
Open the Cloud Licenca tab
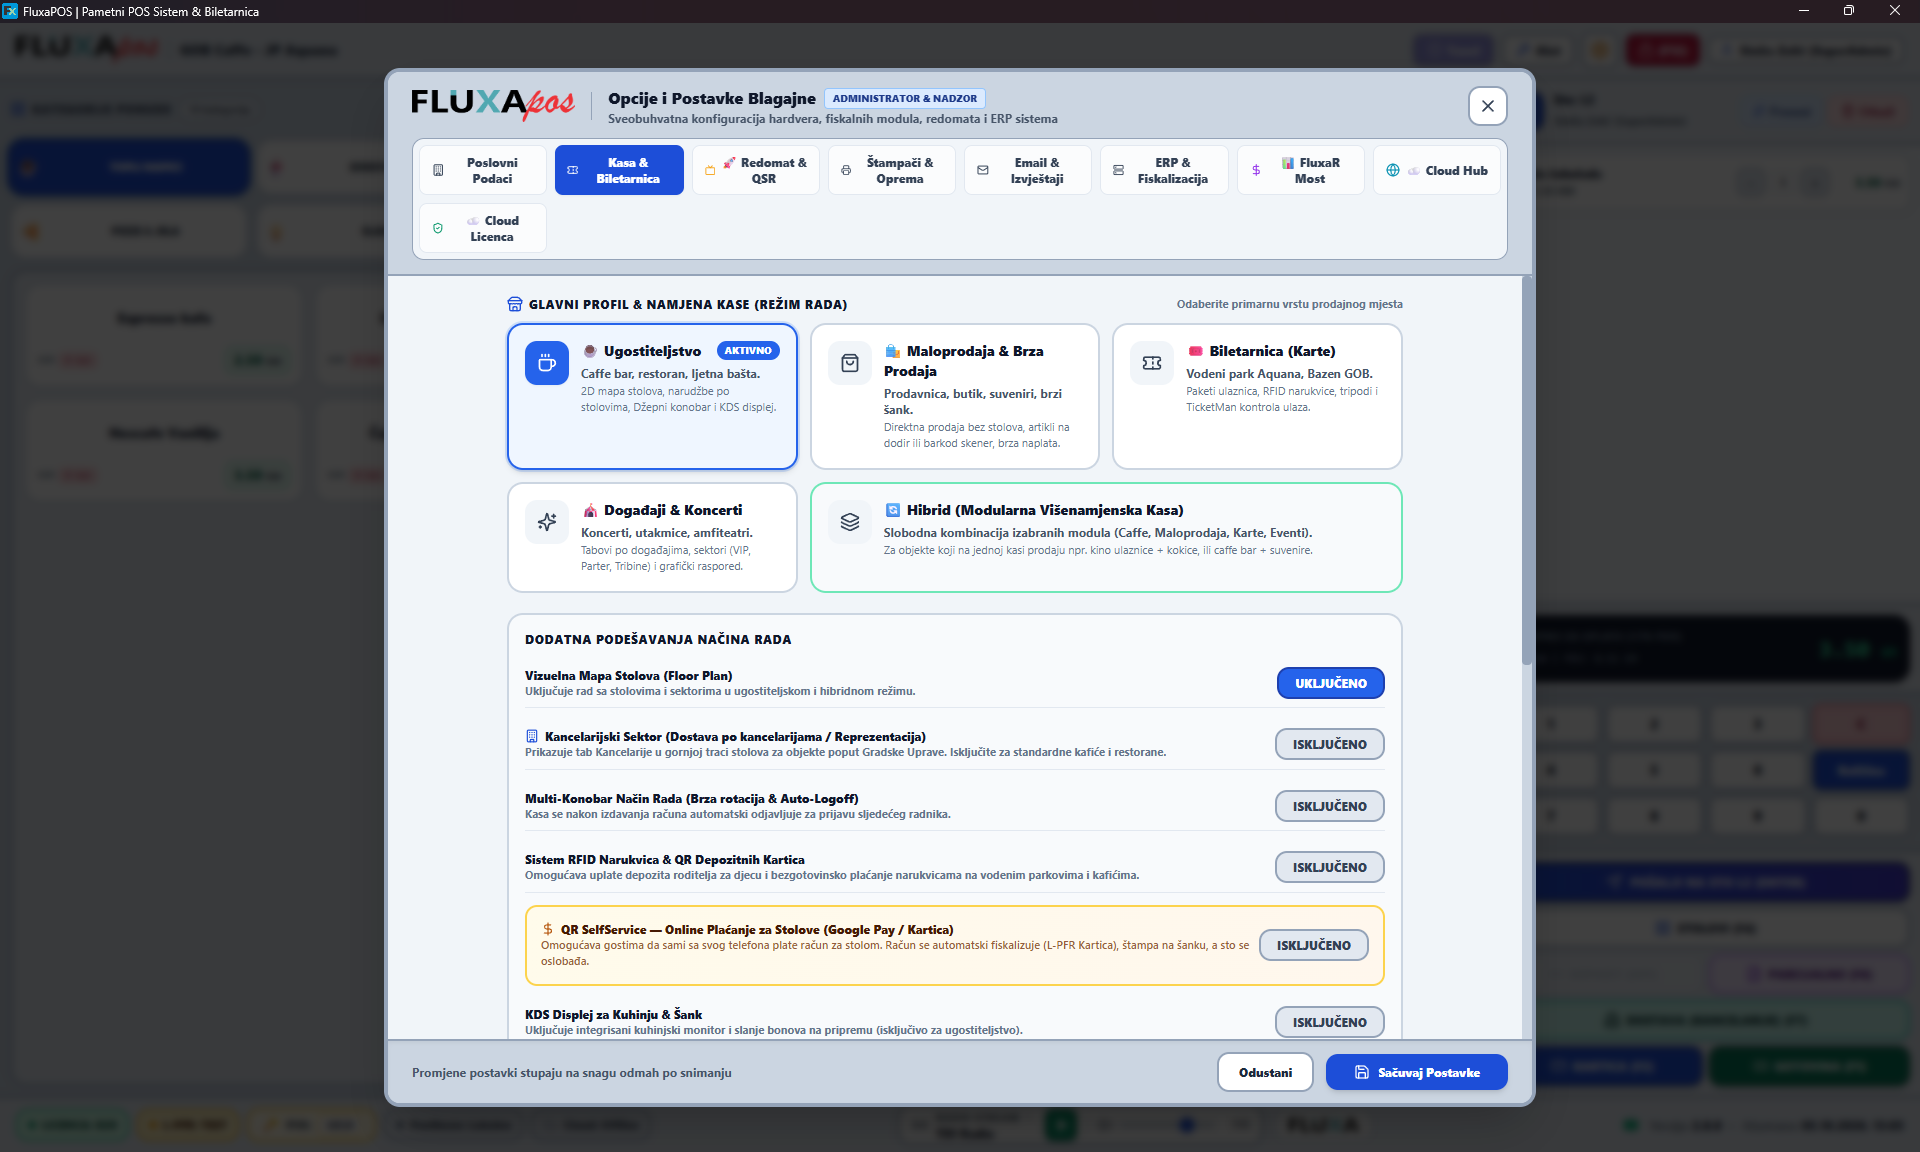pyautogui.click(x=483, y=228)
